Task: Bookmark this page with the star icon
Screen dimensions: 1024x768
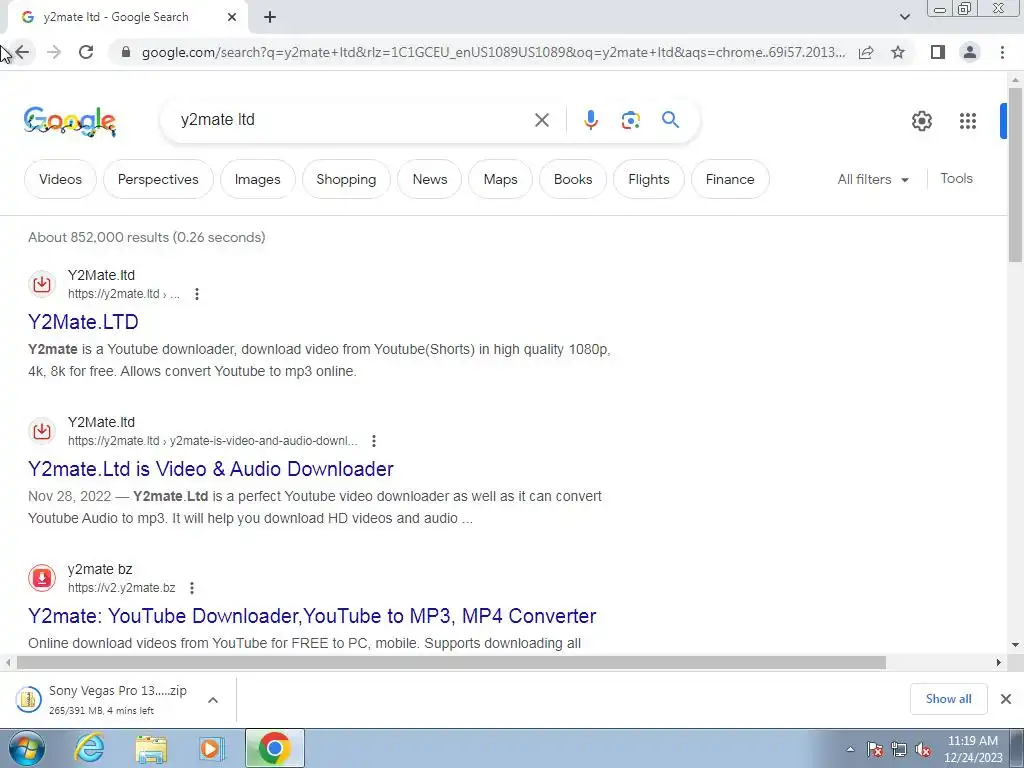Action: pyautogui.click(x=898, y=52)
